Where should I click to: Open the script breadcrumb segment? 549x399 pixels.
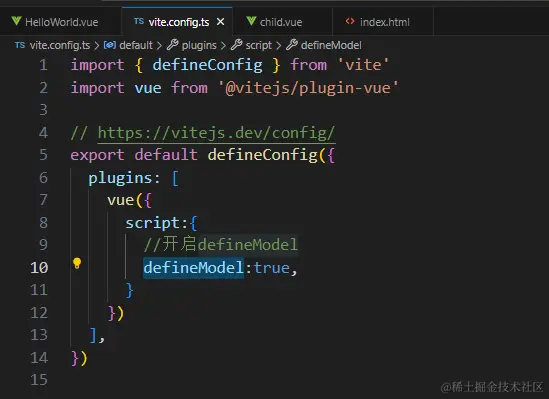click(x=258, y=45)
